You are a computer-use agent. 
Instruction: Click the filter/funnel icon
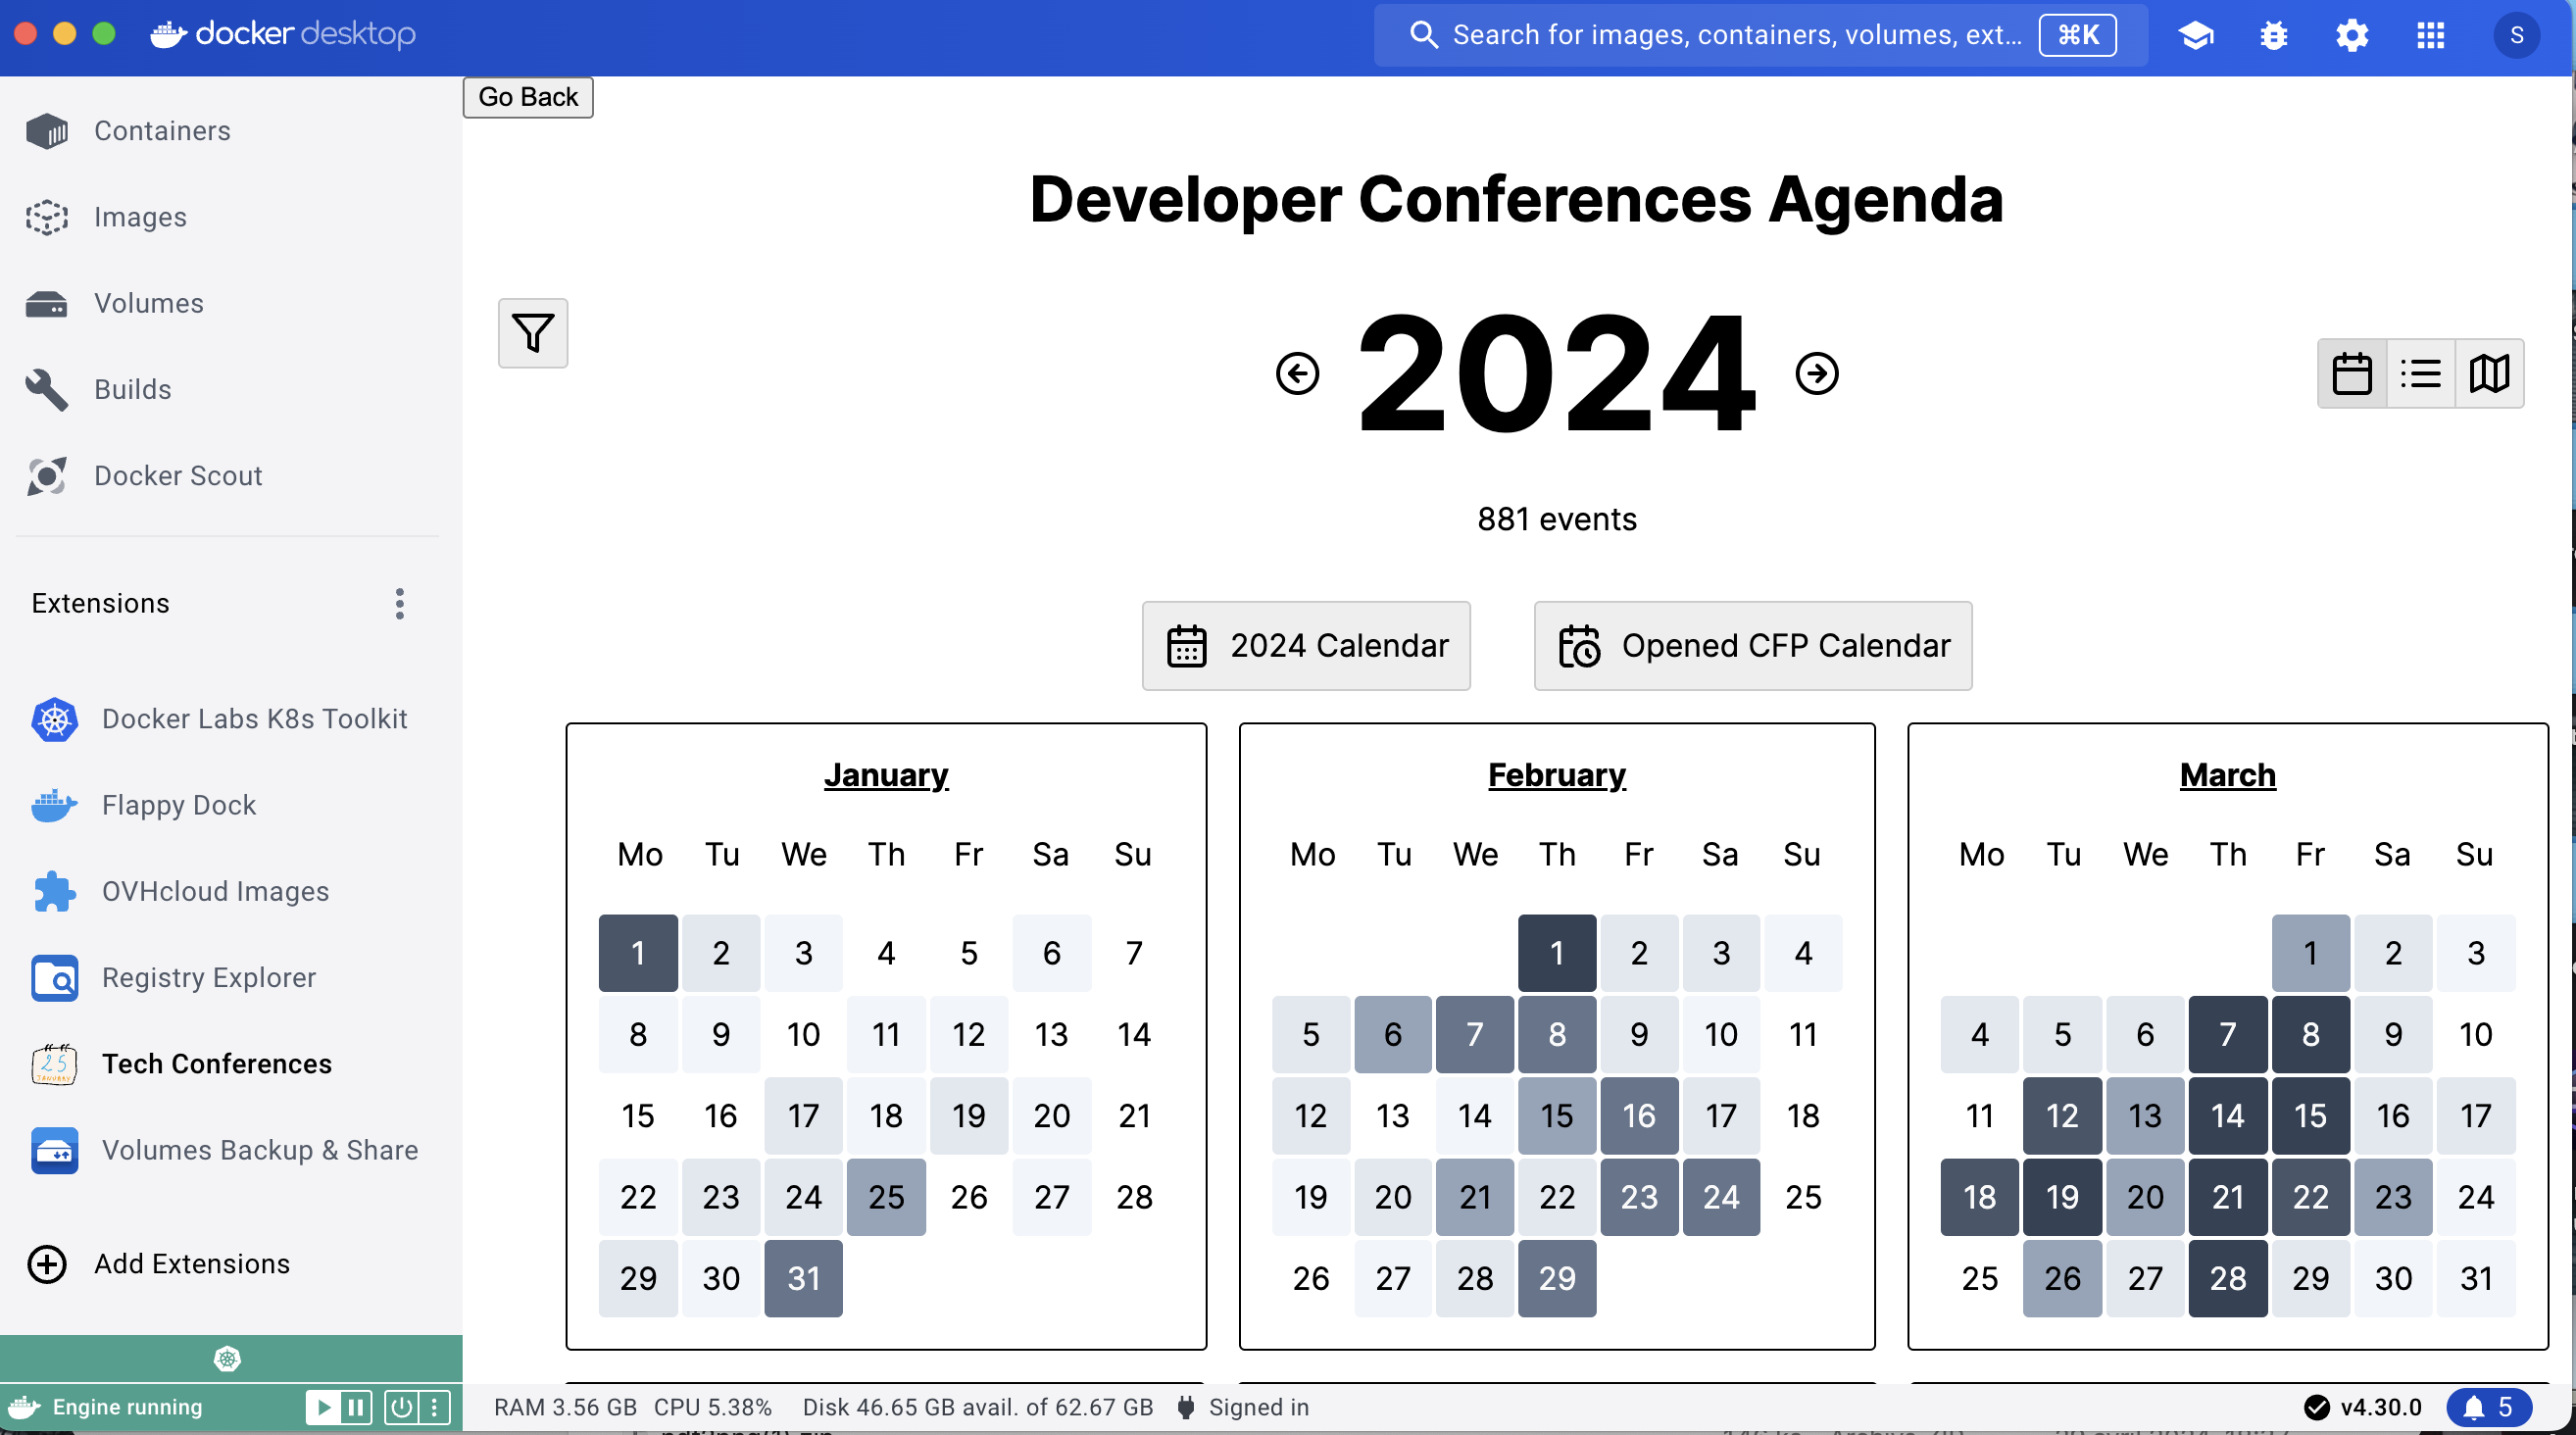(532, 334)
